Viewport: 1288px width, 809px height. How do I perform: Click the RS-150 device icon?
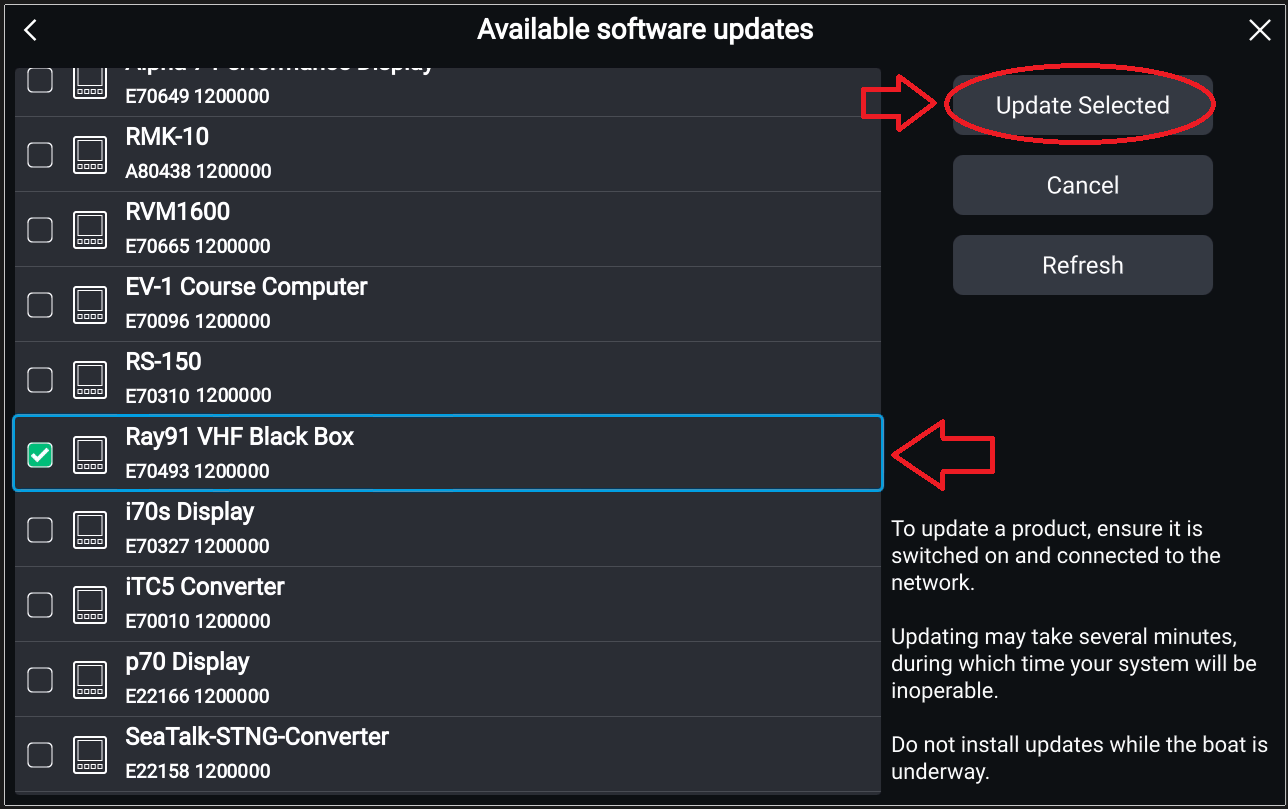coord(90,380)
